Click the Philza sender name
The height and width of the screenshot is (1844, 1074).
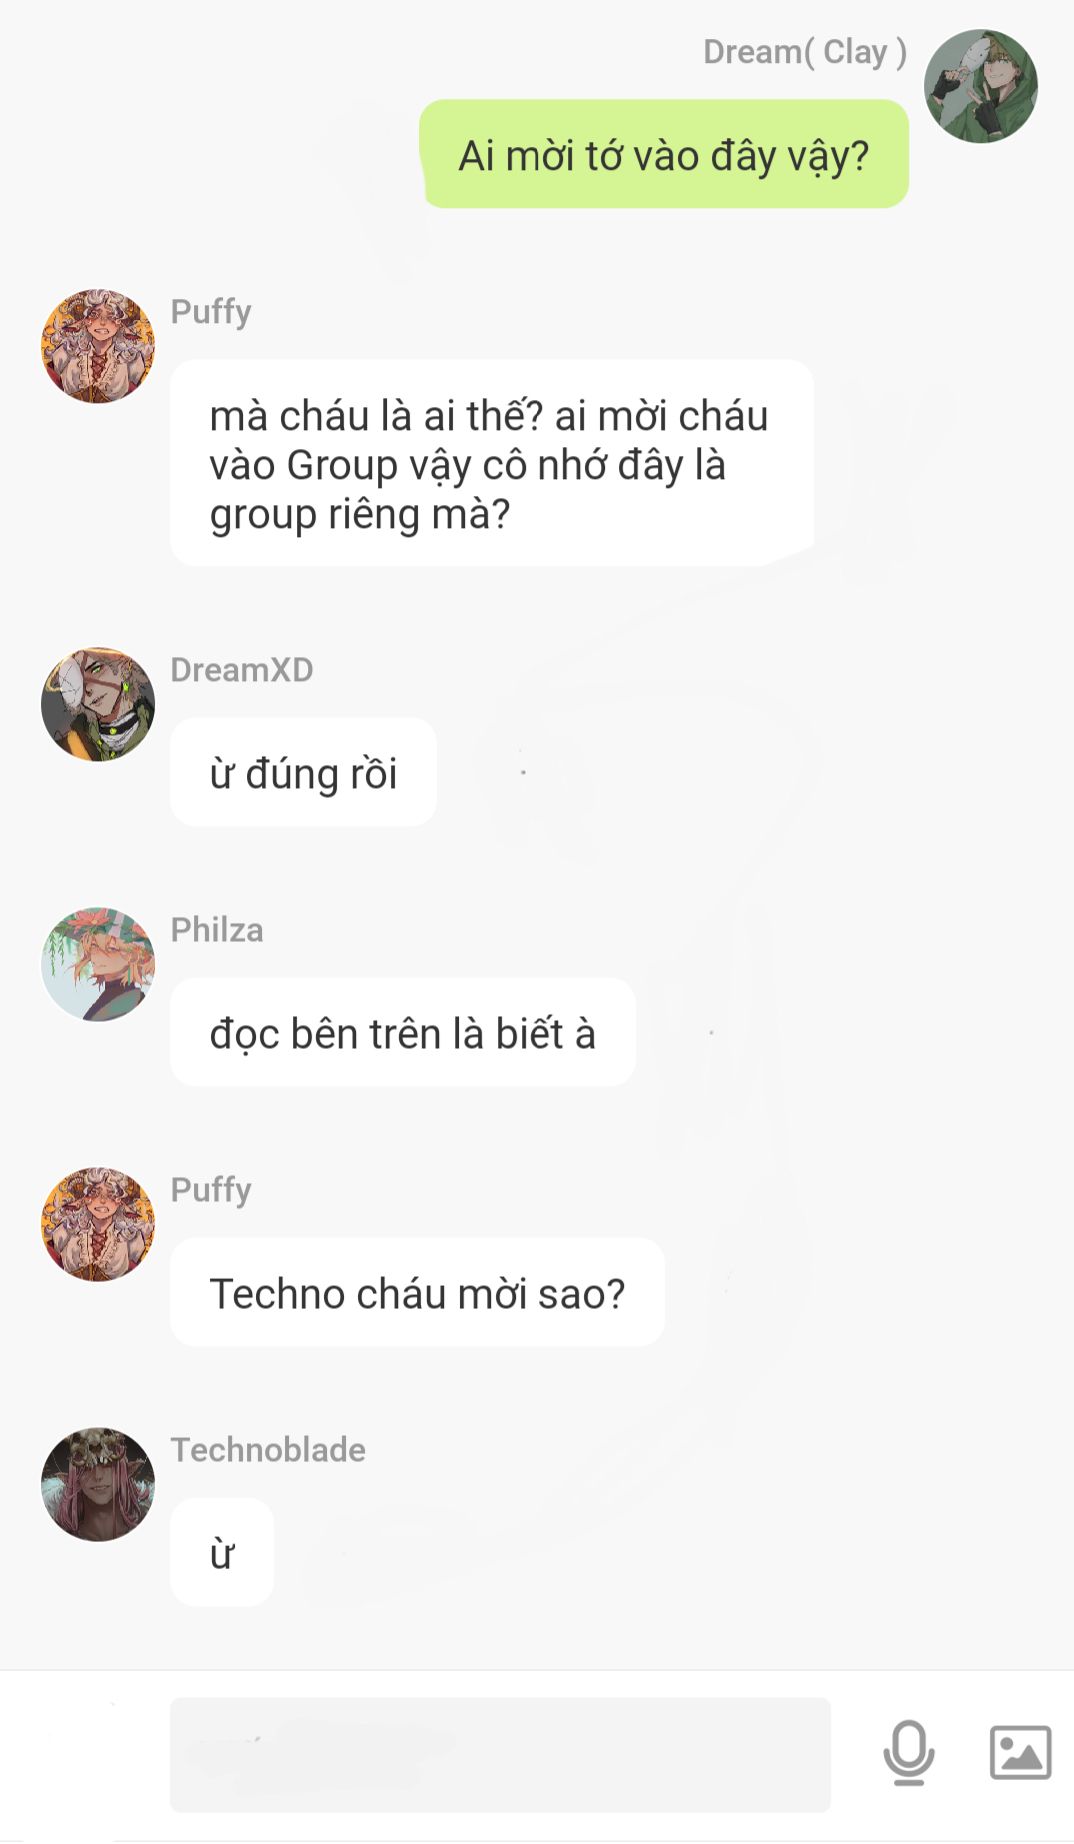tap(217, 929)
